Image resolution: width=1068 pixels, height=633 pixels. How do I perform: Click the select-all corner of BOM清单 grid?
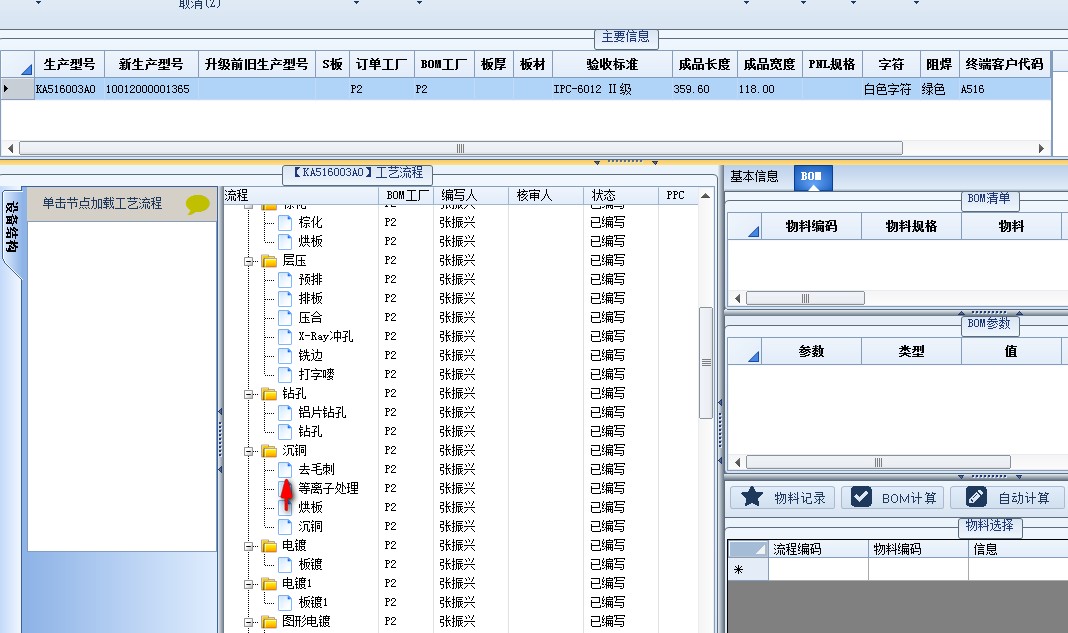point(744,226)
